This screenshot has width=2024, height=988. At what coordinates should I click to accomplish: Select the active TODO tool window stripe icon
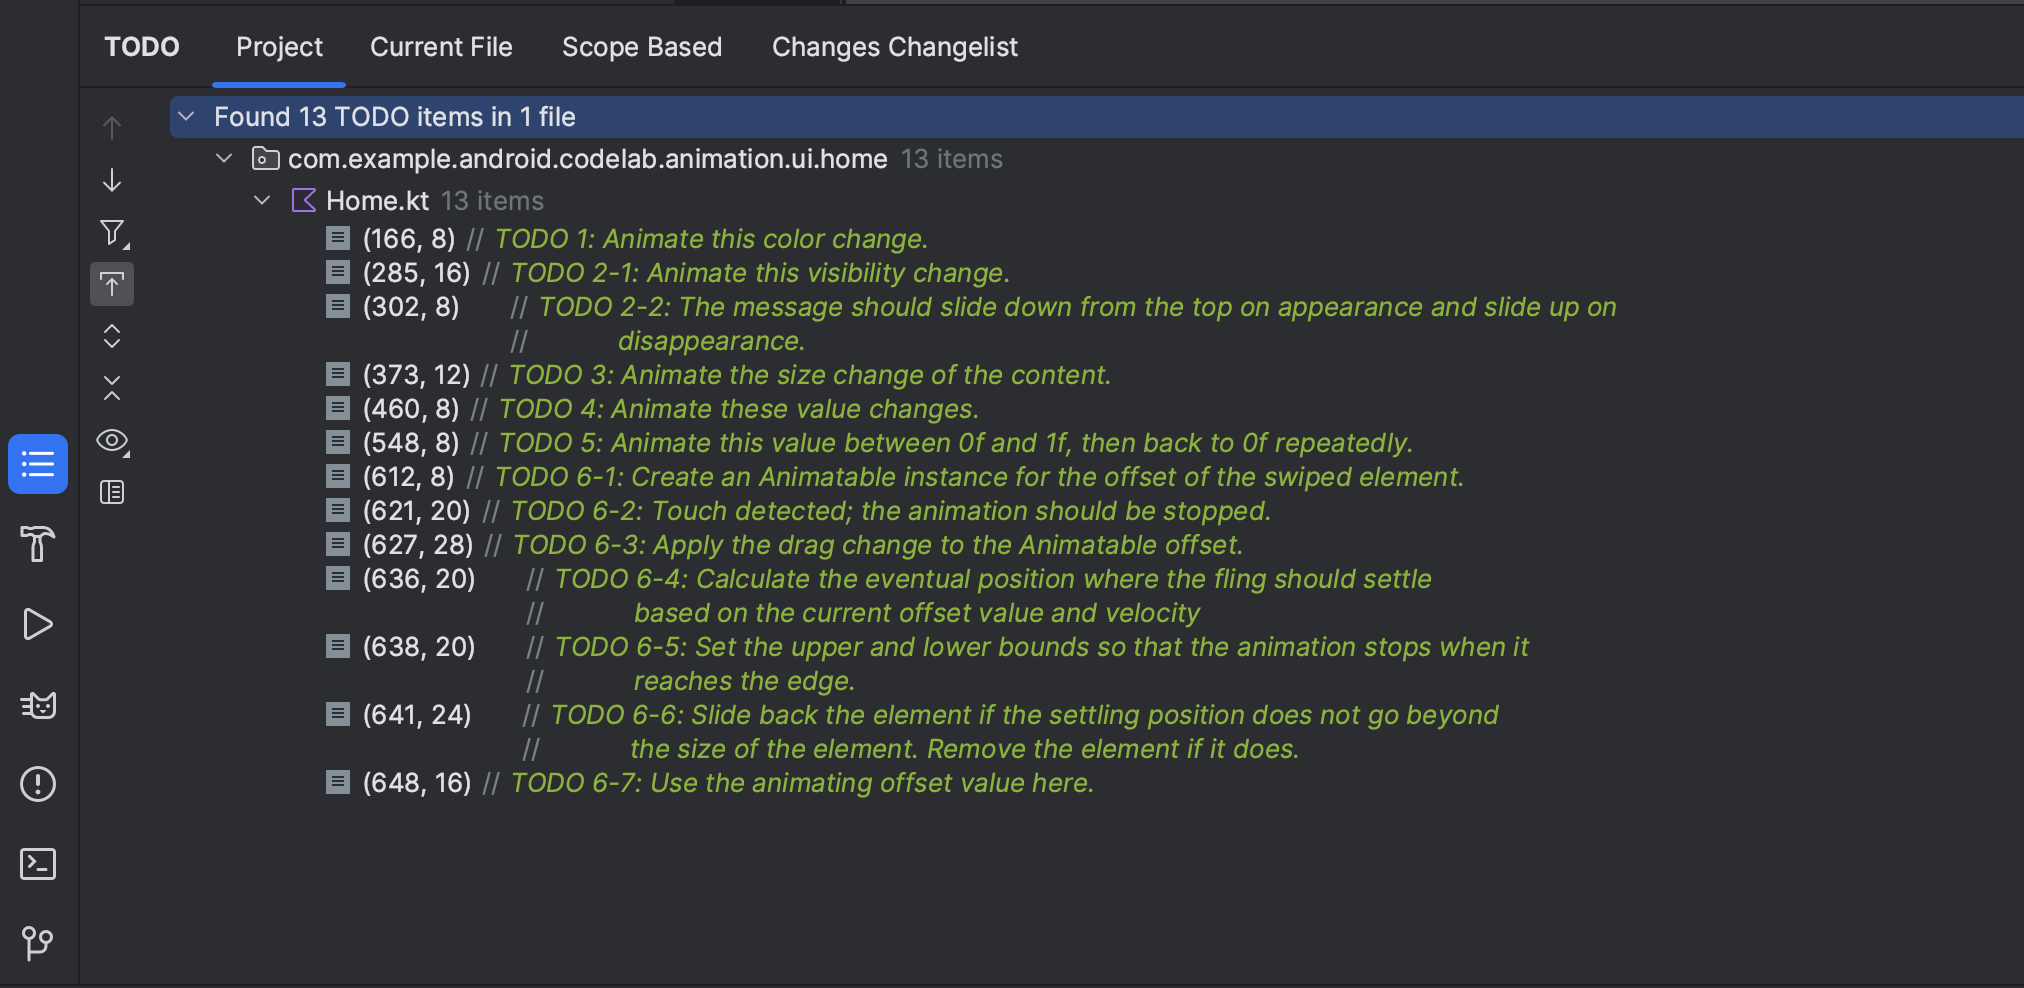click(38, 463)
